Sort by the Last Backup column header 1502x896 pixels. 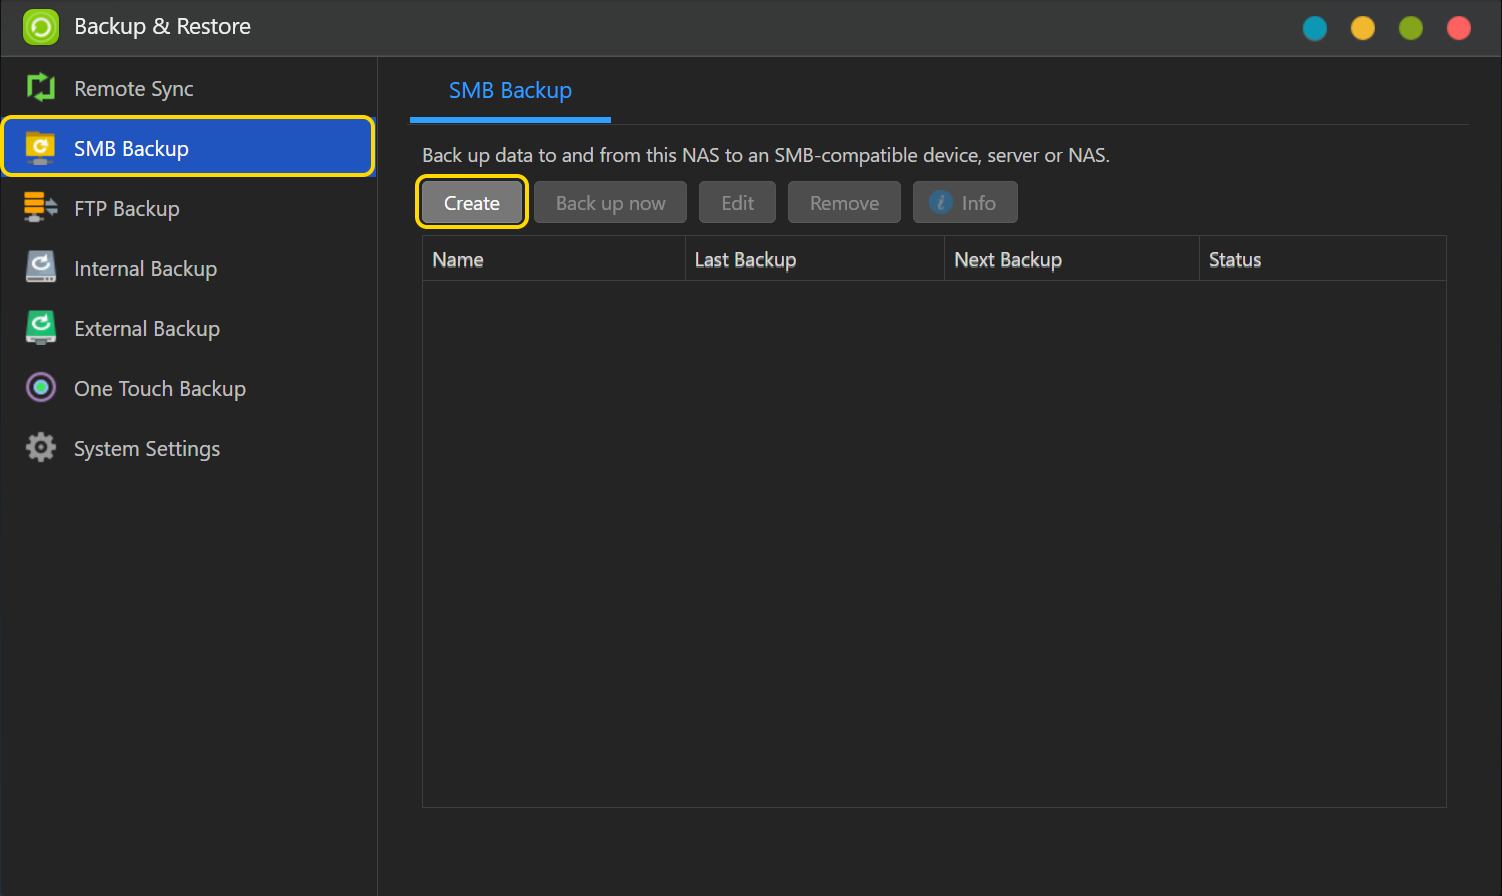[x=815, y=259]
